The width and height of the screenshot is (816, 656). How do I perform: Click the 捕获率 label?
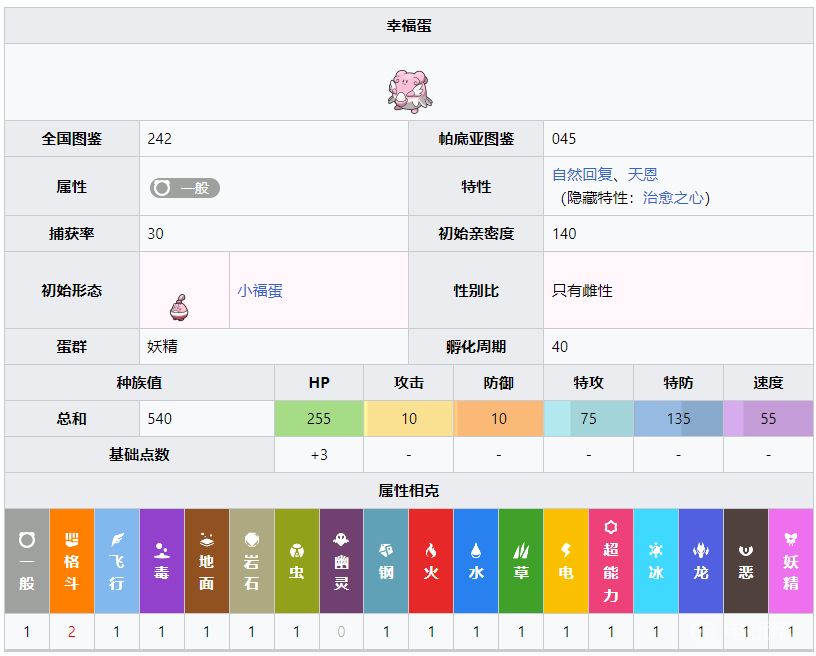72,234
